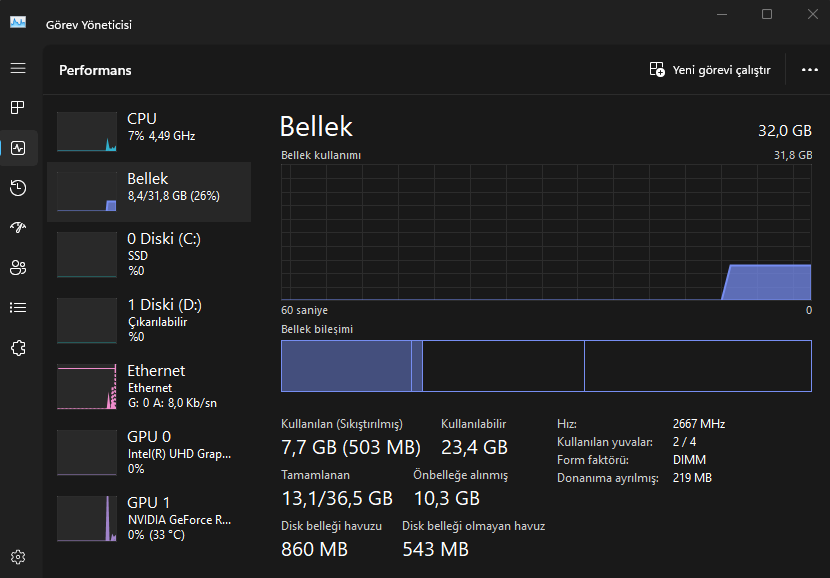
Task: Open Task Manager settings gear
Action: pyautogui.click(x=17, y=557)
